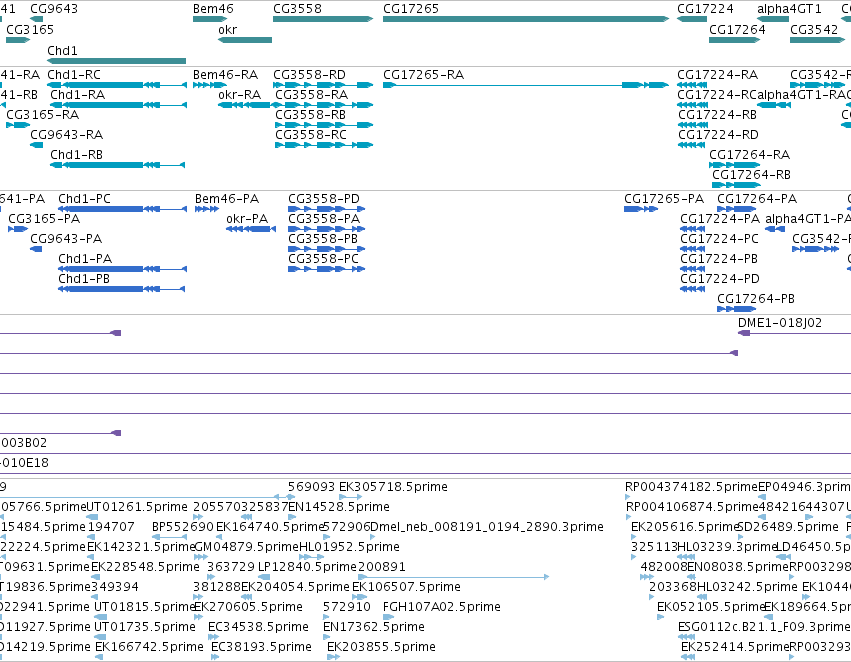This screenshot has width=851, height=662.
Task: Click protein label CG3558-PD
Action: [324, 199]
